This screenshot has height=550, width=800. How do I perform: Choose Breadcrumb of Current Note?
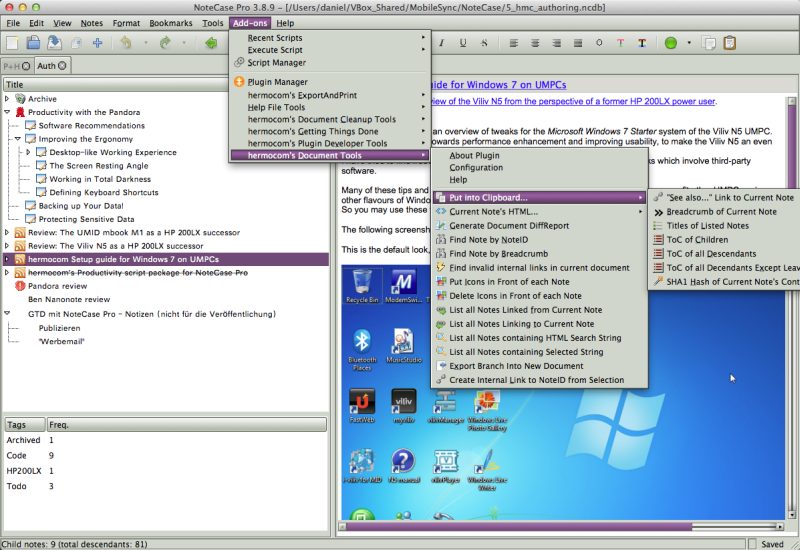[x=726, y=212]
